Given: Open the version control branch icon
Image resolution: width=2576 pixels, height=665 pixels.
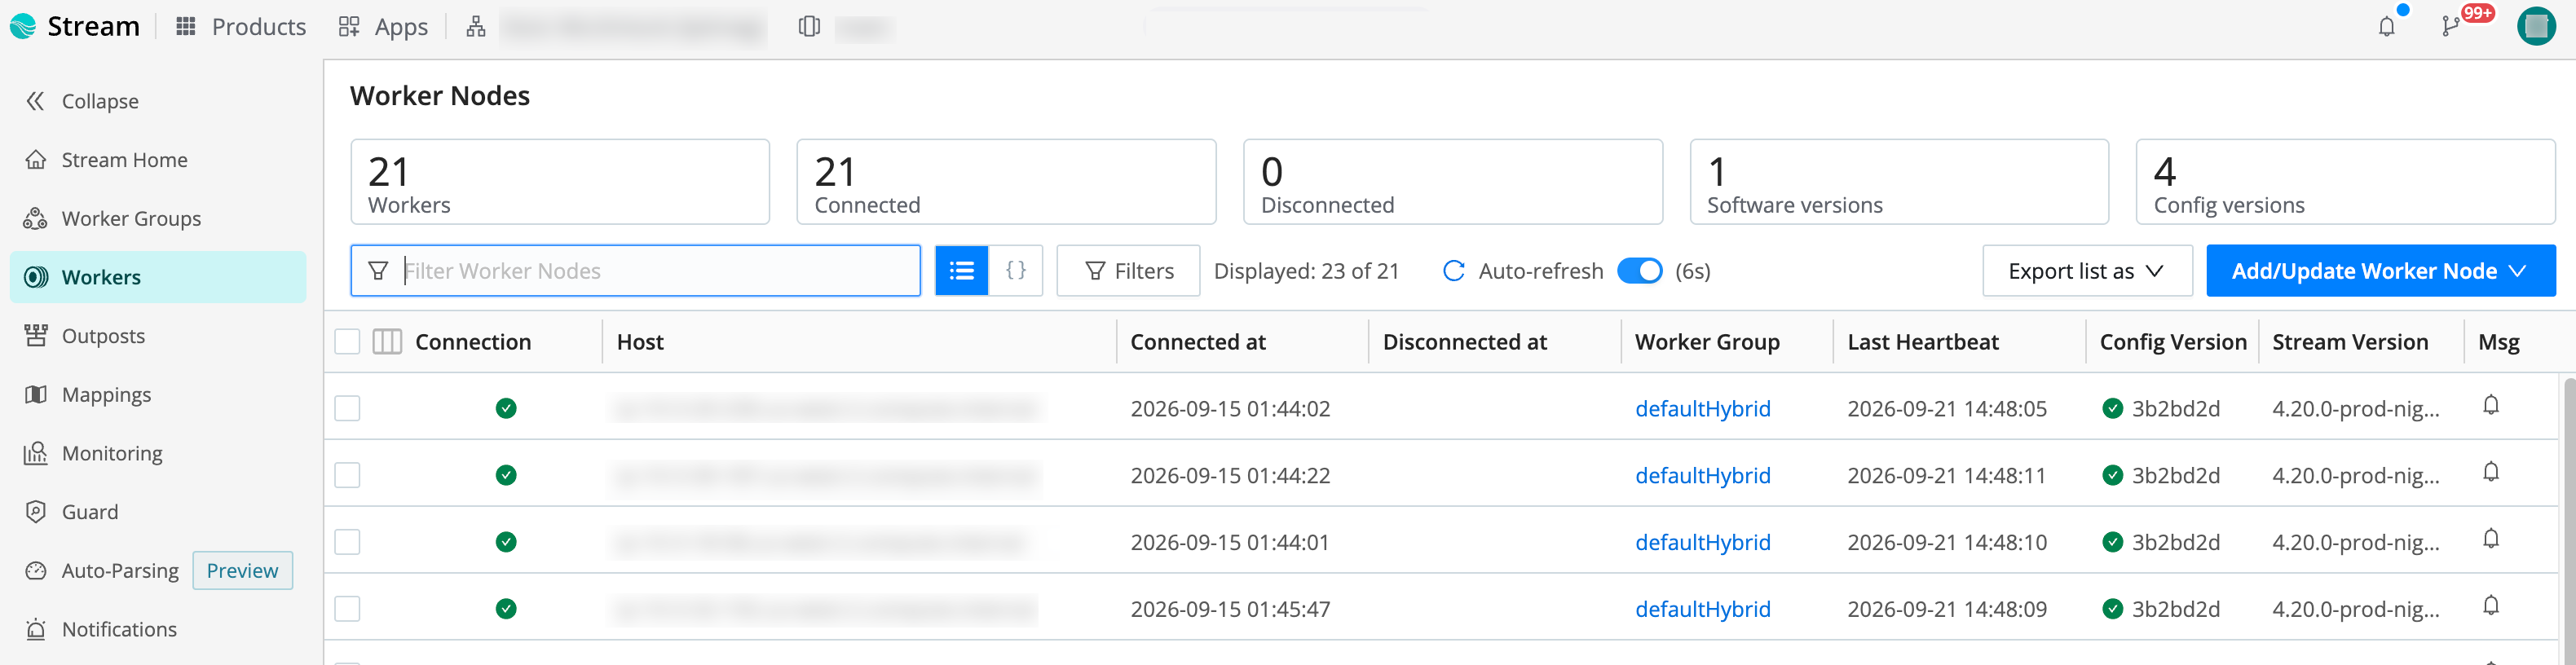Looking at the screenshot, I should [x=2451, y=27].
